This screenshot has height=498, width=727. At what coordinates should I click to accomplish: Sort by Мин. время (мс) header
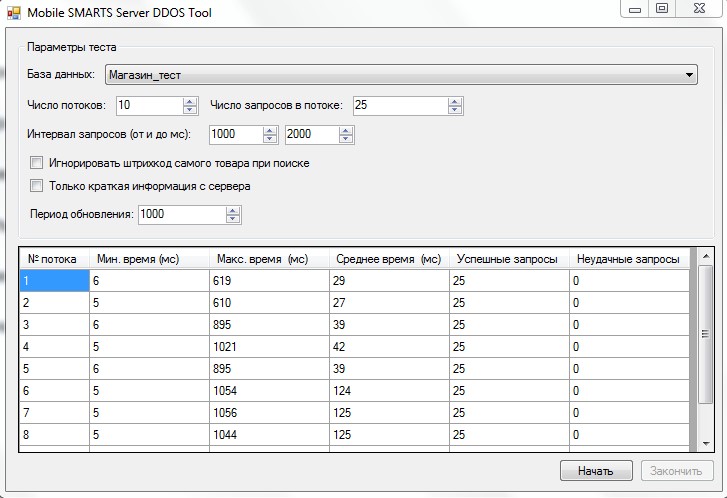[x=149, y=259]
